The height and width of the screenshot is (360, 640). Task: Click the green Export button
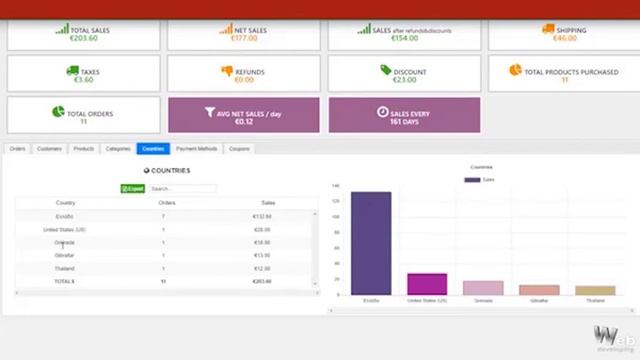(x=133, y=189)
